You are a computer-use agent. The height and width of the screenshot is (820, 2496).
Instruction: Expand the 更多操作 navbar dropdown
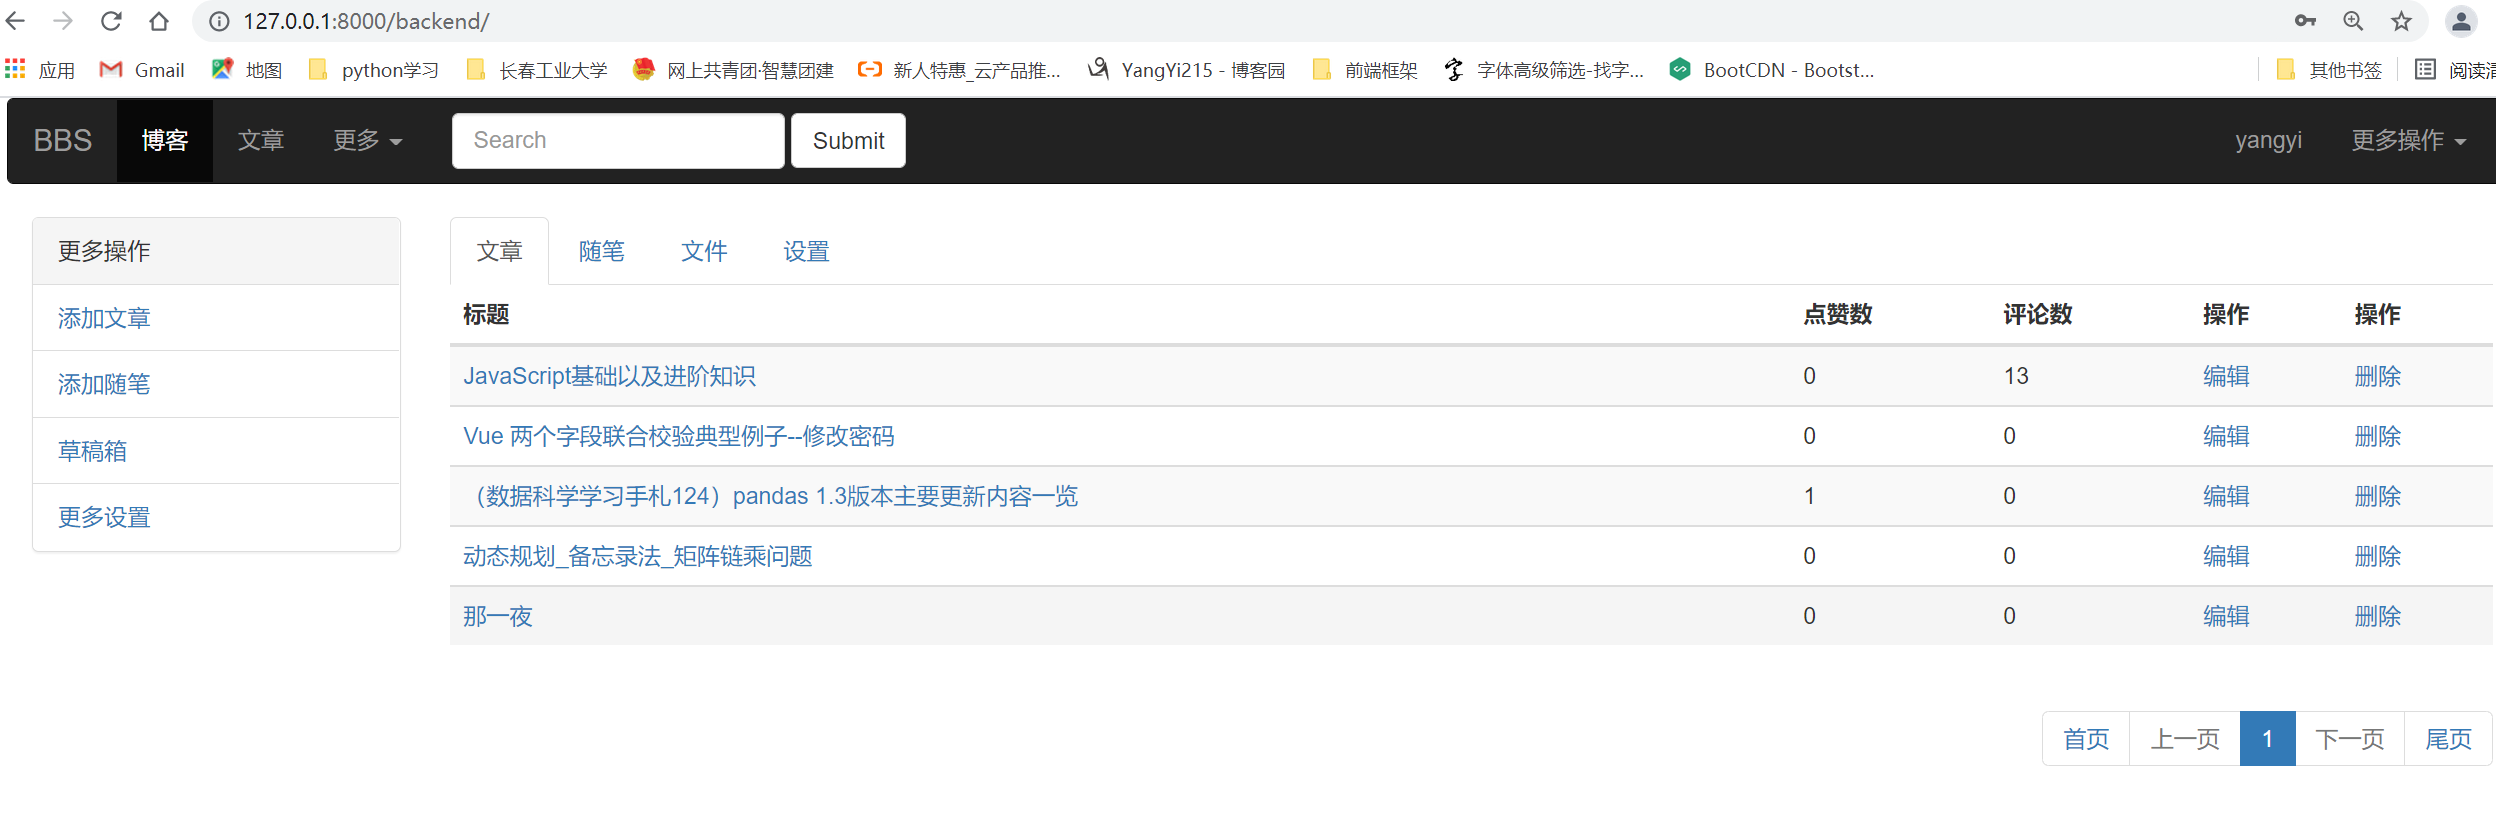point(2409,140)
